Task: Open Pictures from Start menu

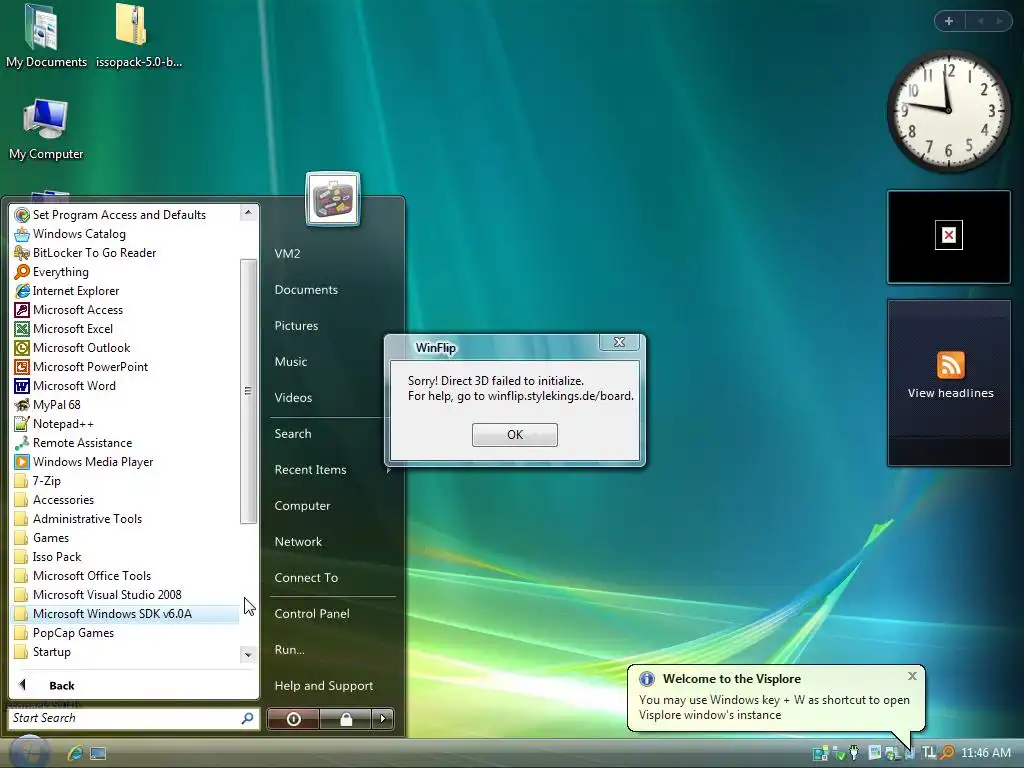Action: 296,325
